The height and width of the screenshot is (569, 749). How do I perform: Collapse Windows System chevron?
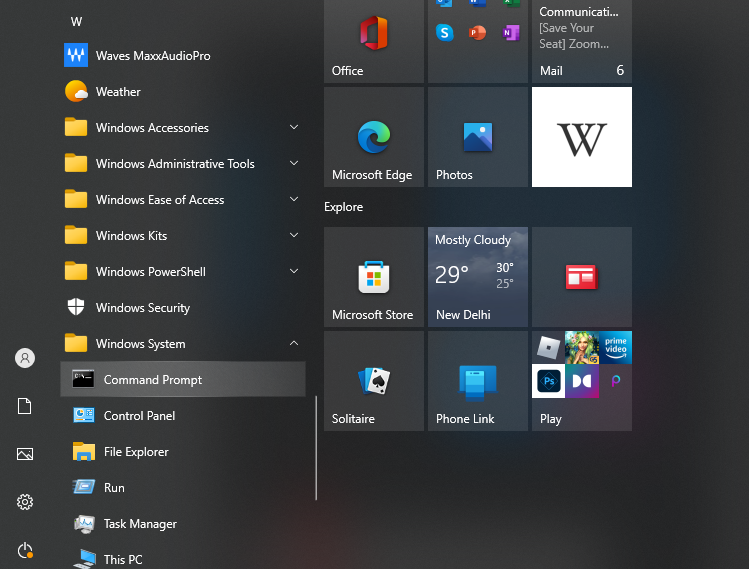294,343
